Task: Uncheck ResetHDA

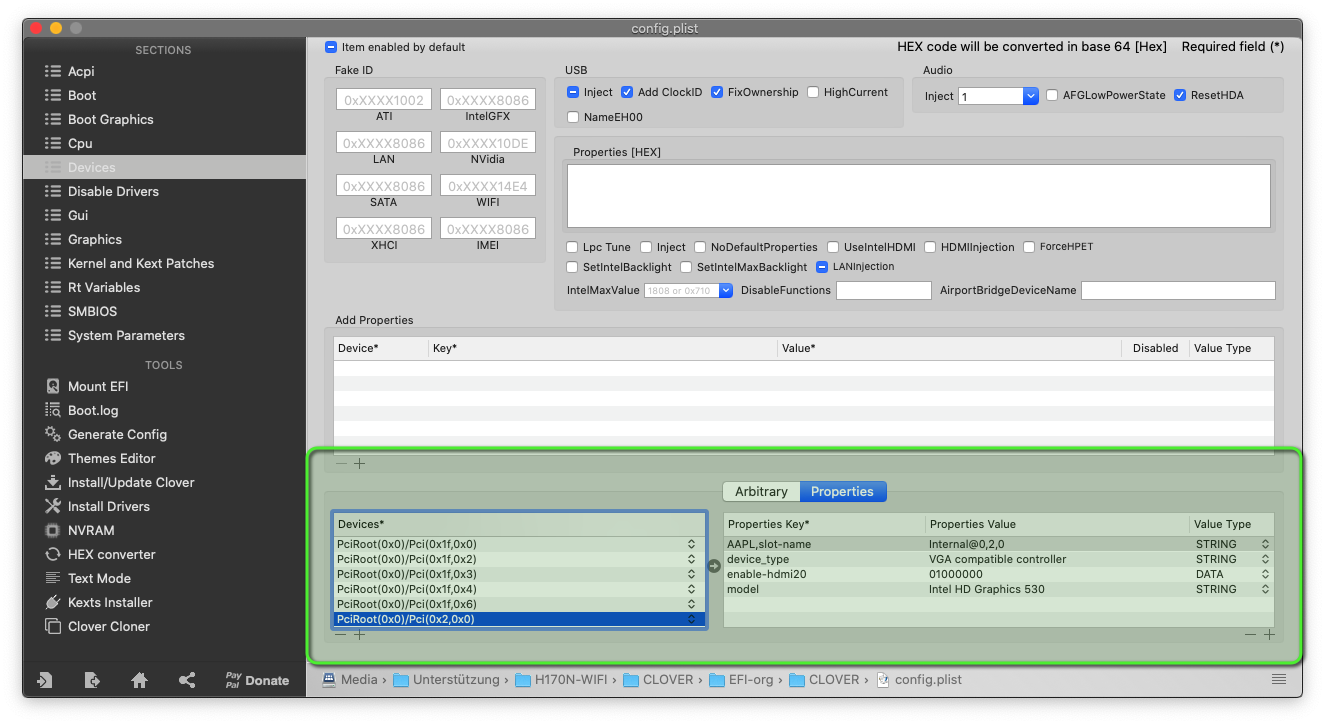Action: pos(1180,95)
